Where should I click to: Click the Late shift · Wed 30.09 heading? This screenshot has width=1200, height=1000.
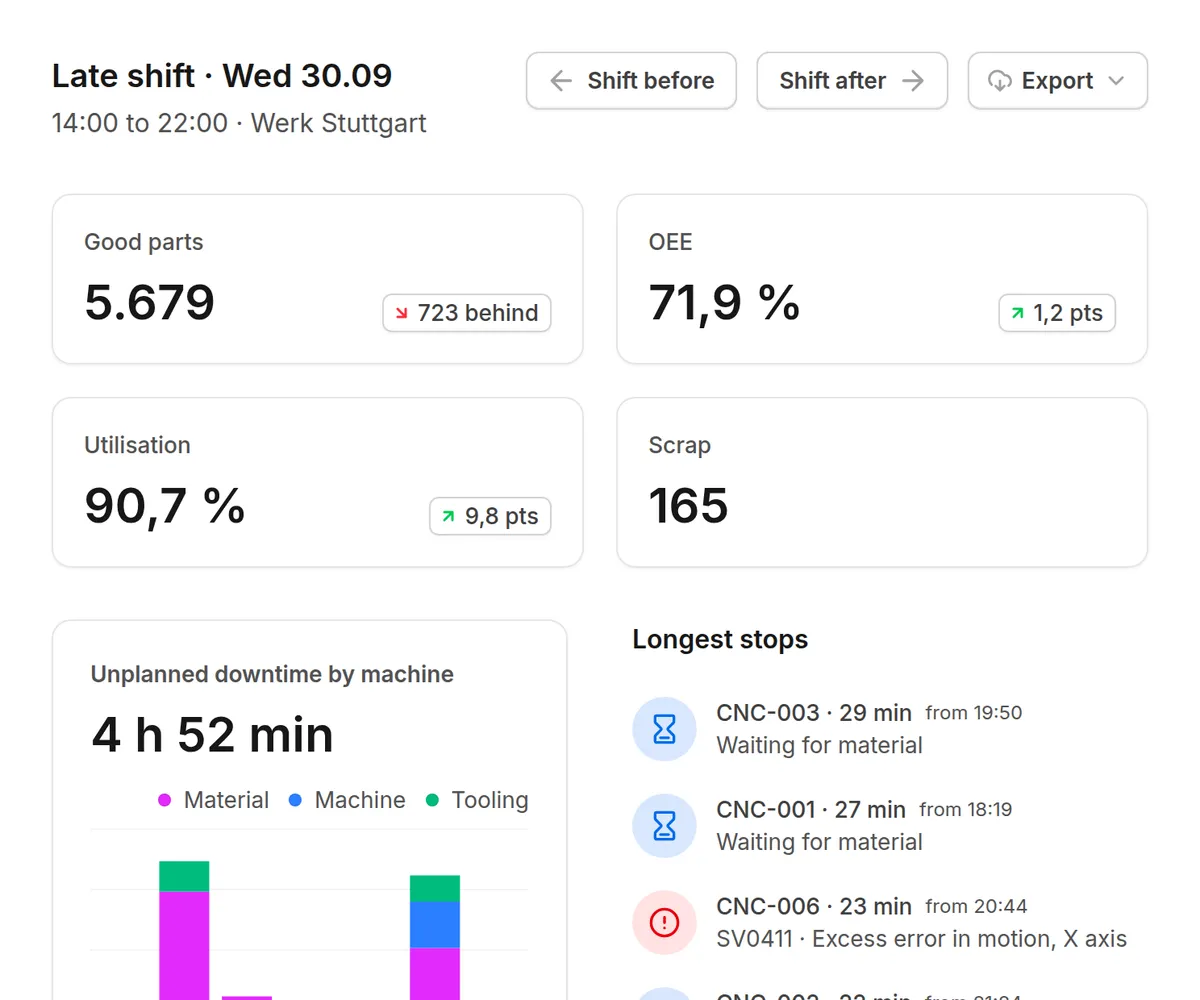coord(222,76)
